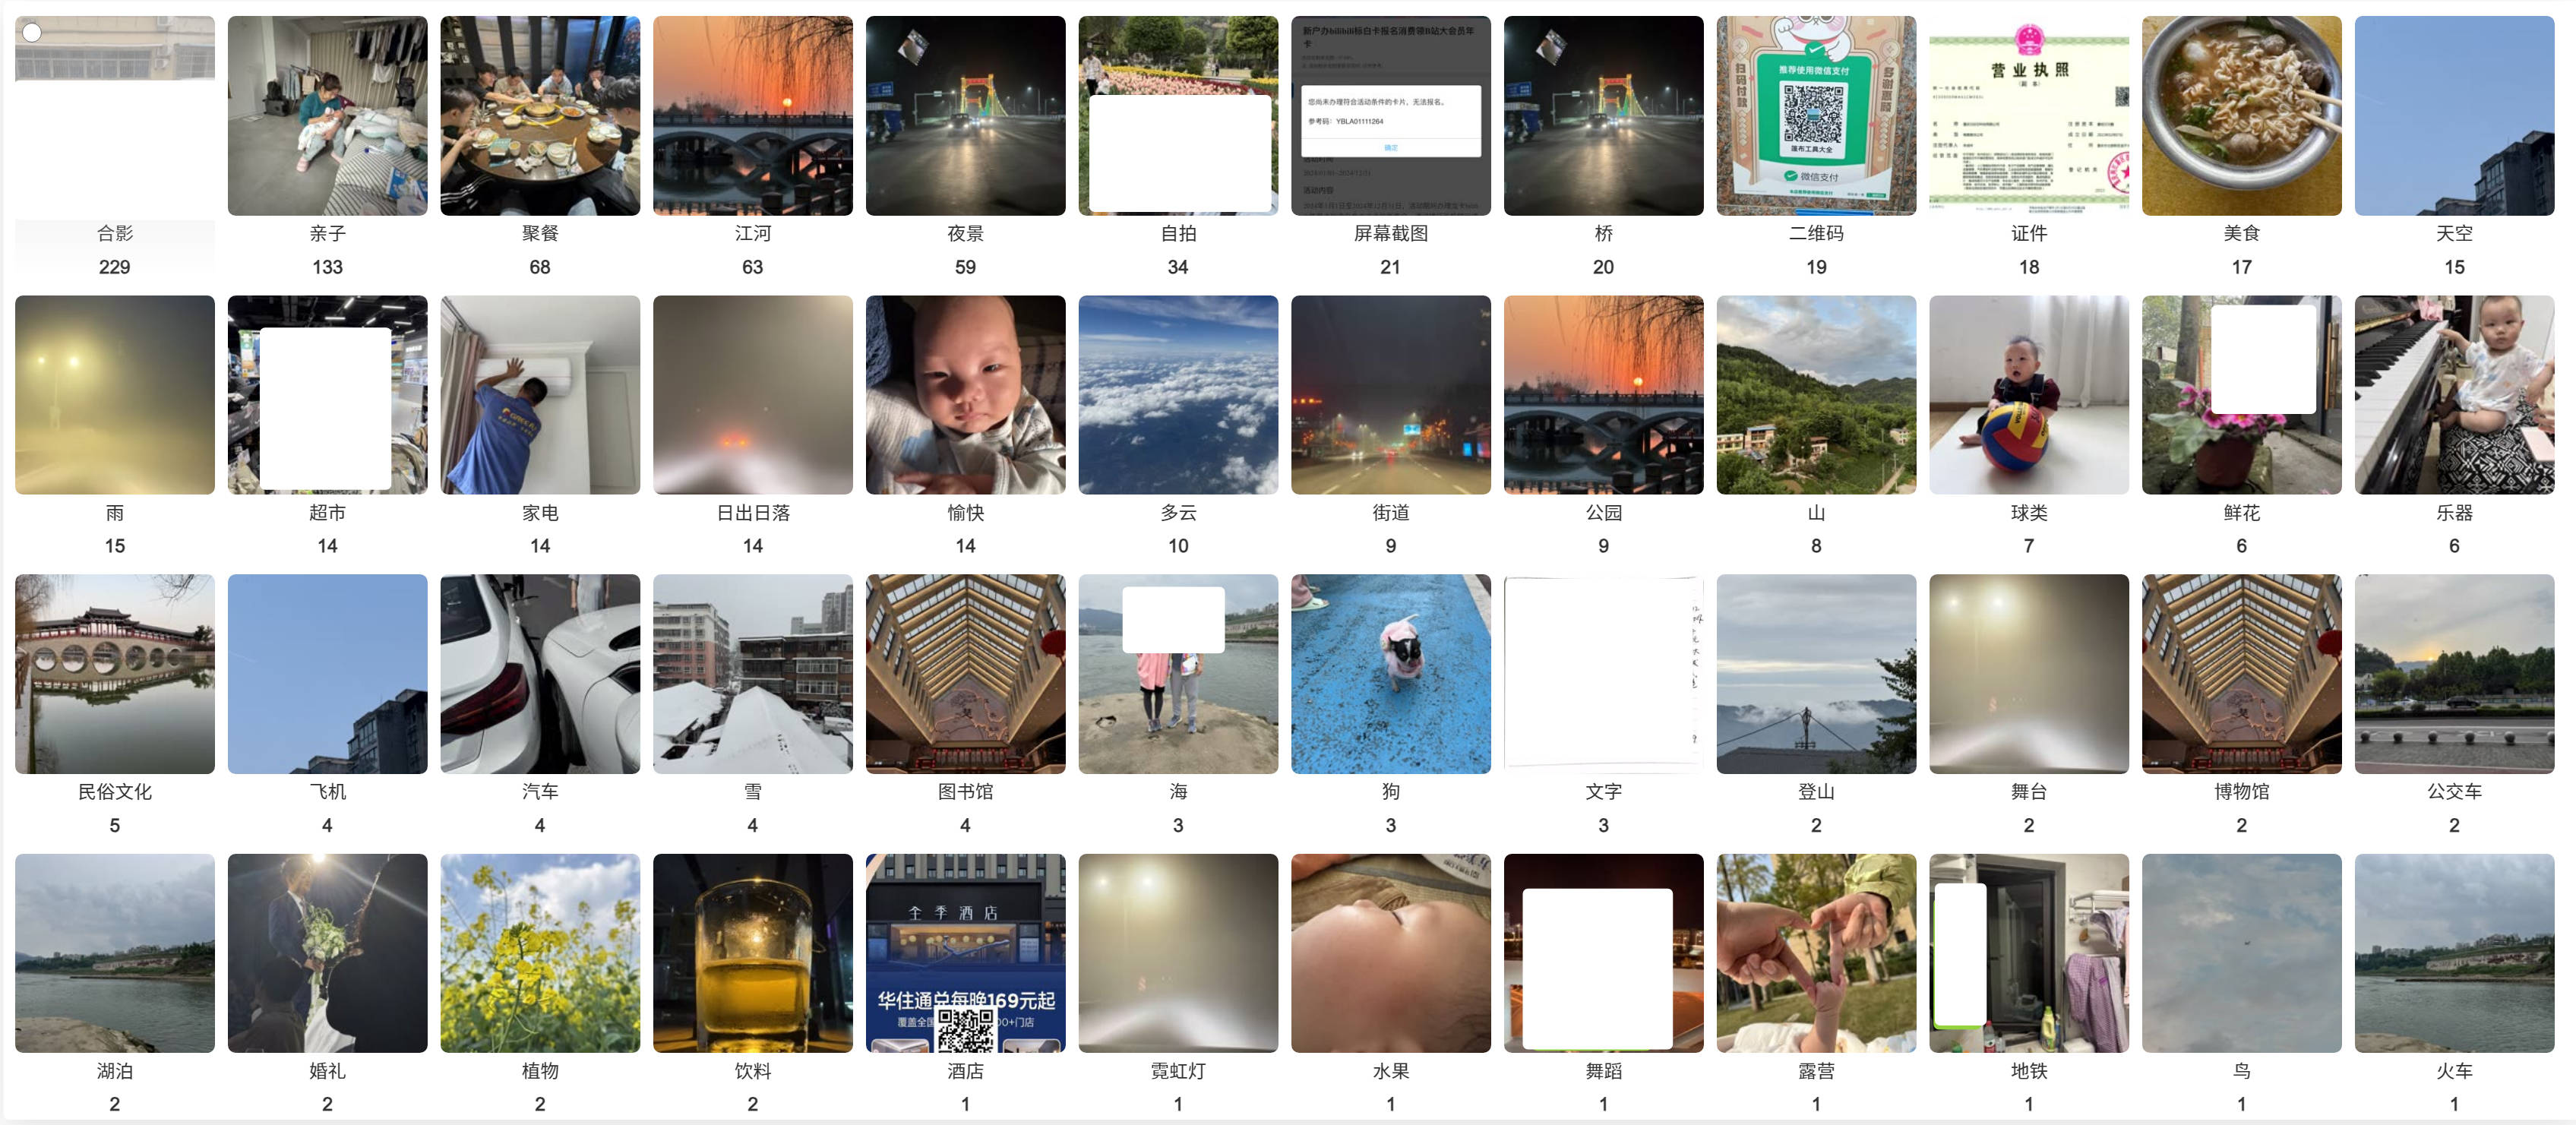Open the 亲子 album thumbnail
The width and height of the screenshot is (2576, 1125).
click(327, 115)
